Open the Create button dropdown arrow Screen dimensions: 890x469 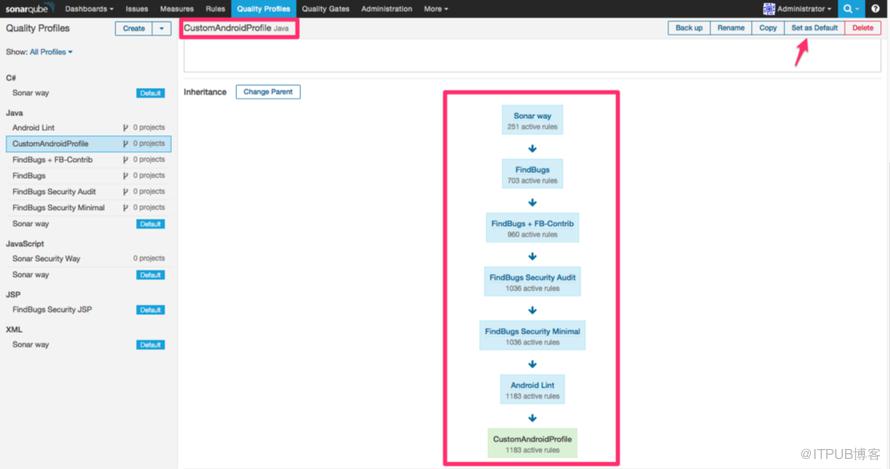point(162,28)
